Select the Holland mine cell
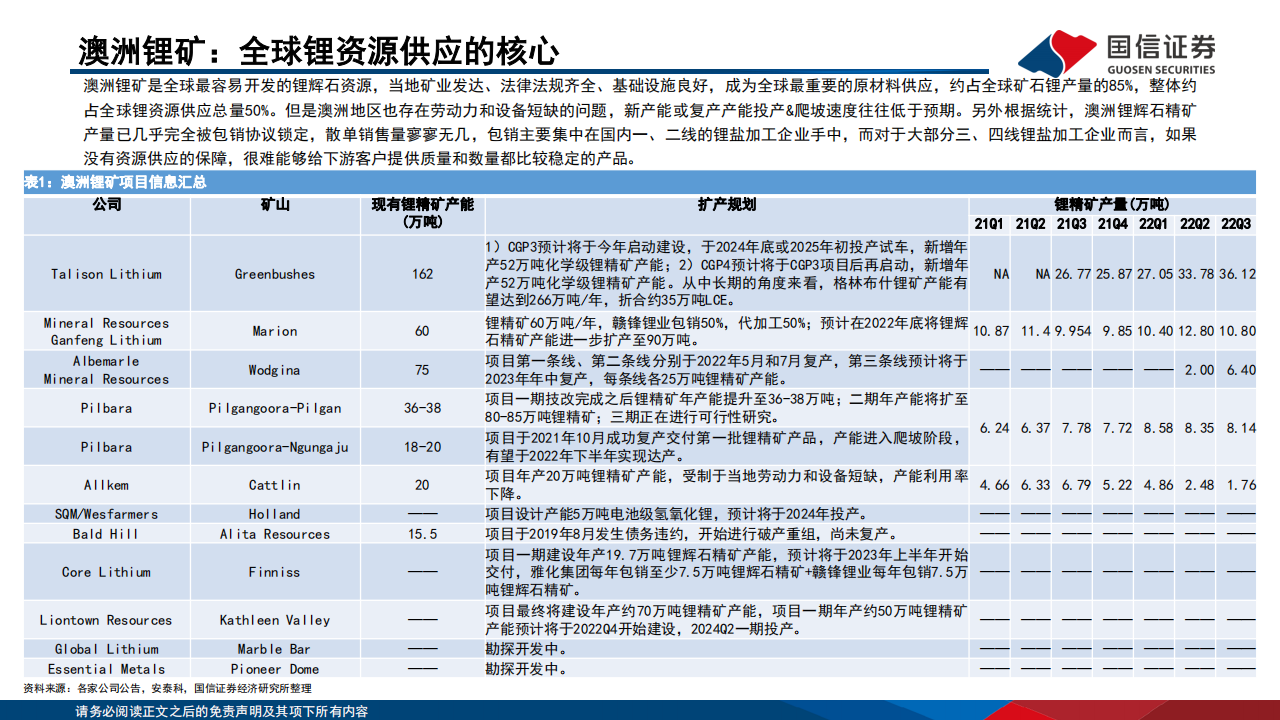 pyautogui.click(x=274, y=514)
